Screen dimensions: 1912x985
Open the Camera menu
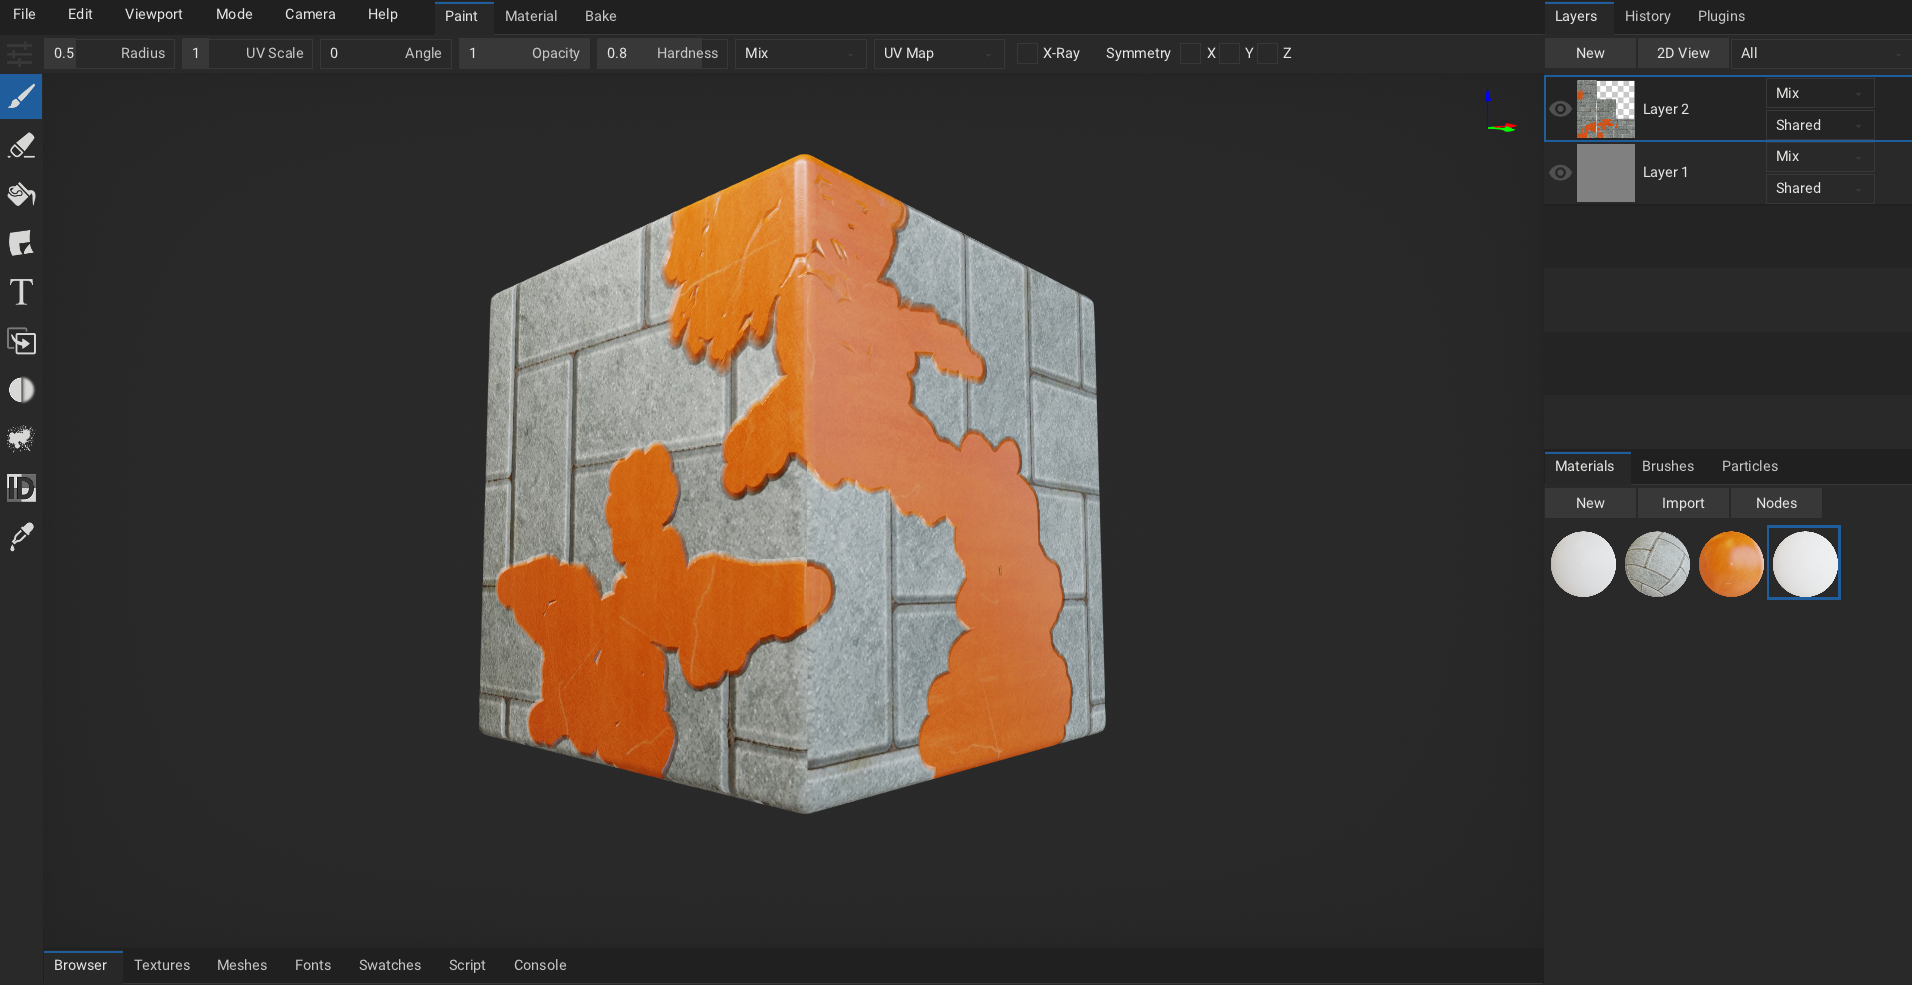(310, 14)
